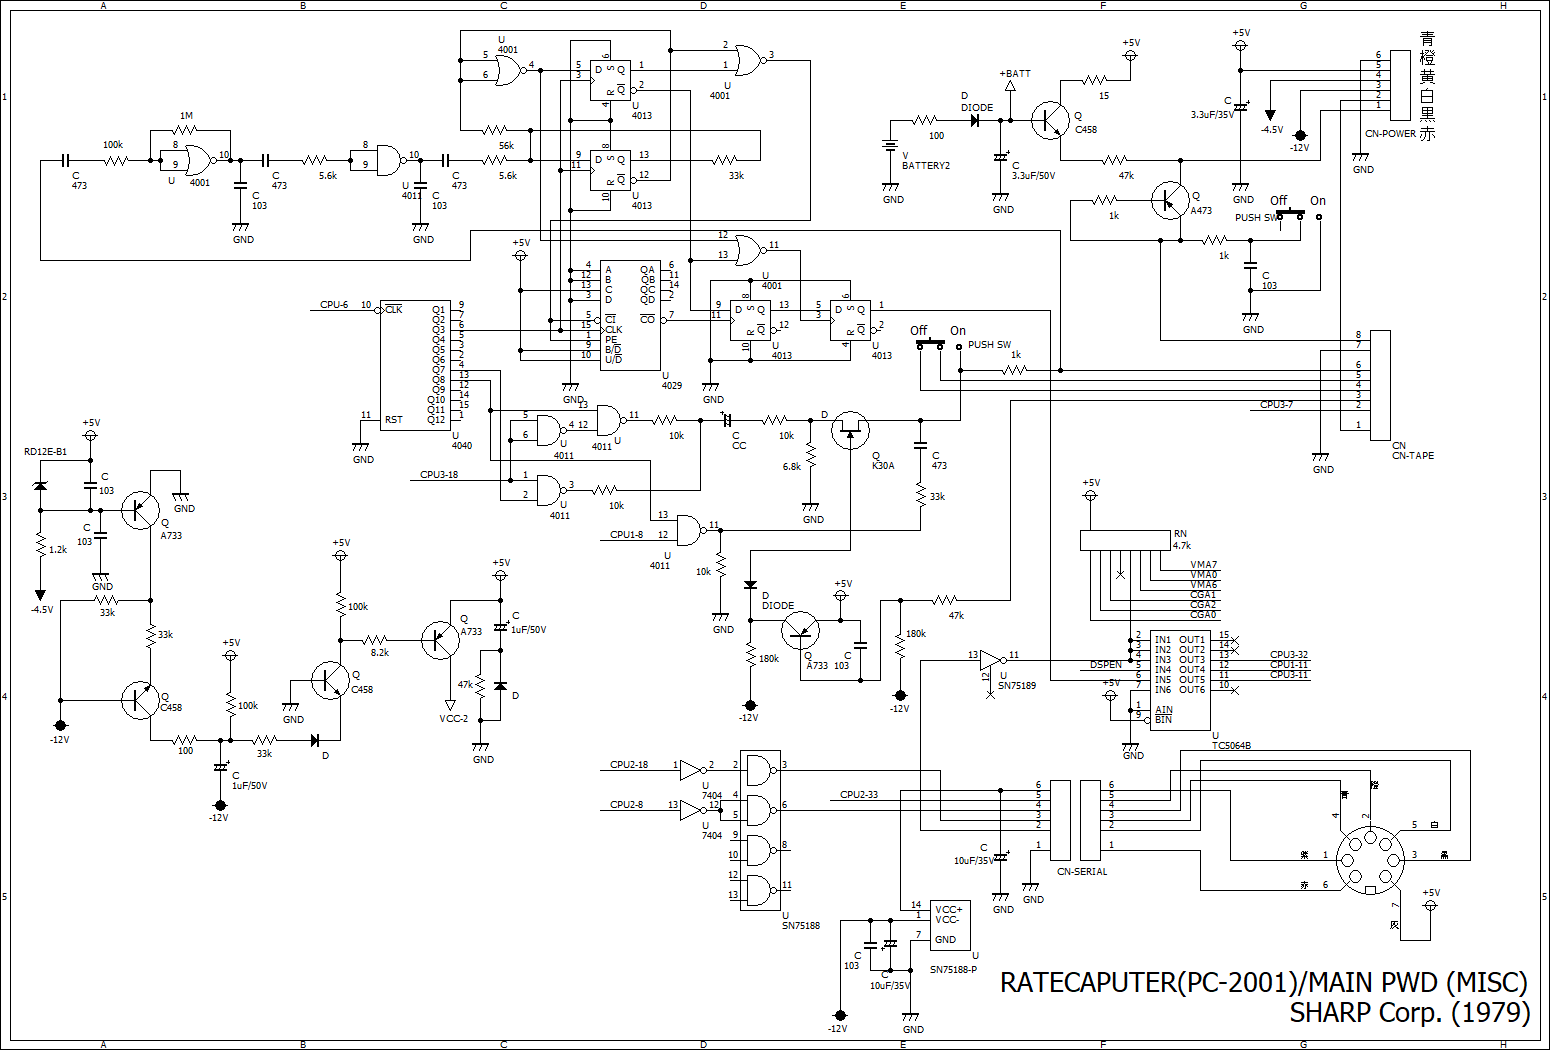Select the PUSH SW label near CN-TAPE
This screenshot has height=1050, width=1550.
click(989, 345)
